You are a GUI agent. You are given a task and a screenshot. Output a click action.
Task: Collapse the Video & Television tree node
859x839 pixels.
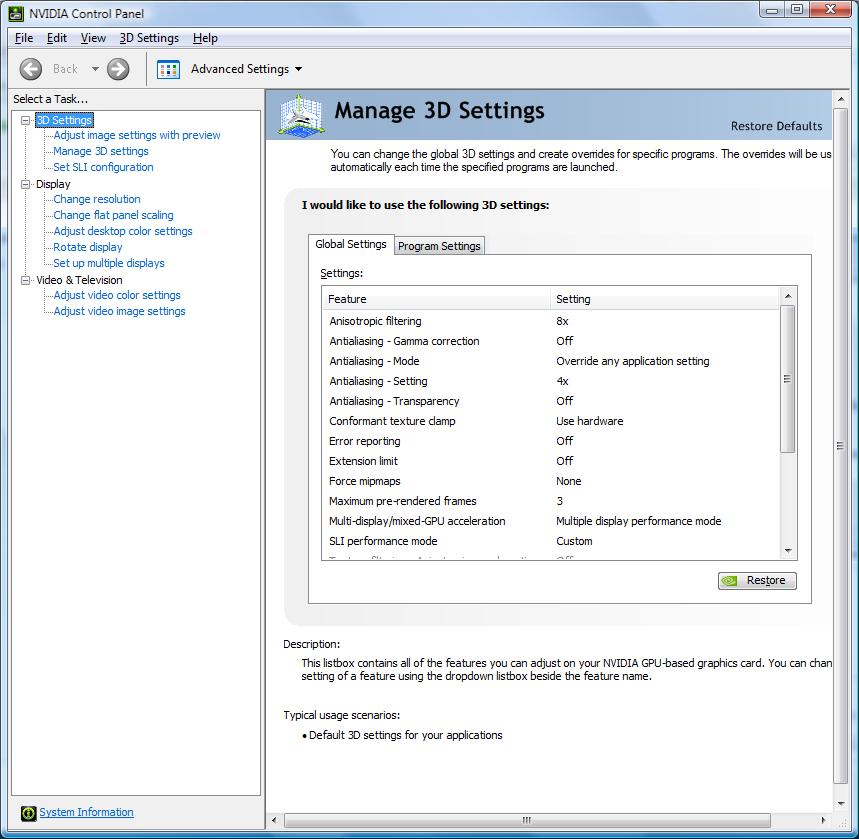click(x=25, y=280)
